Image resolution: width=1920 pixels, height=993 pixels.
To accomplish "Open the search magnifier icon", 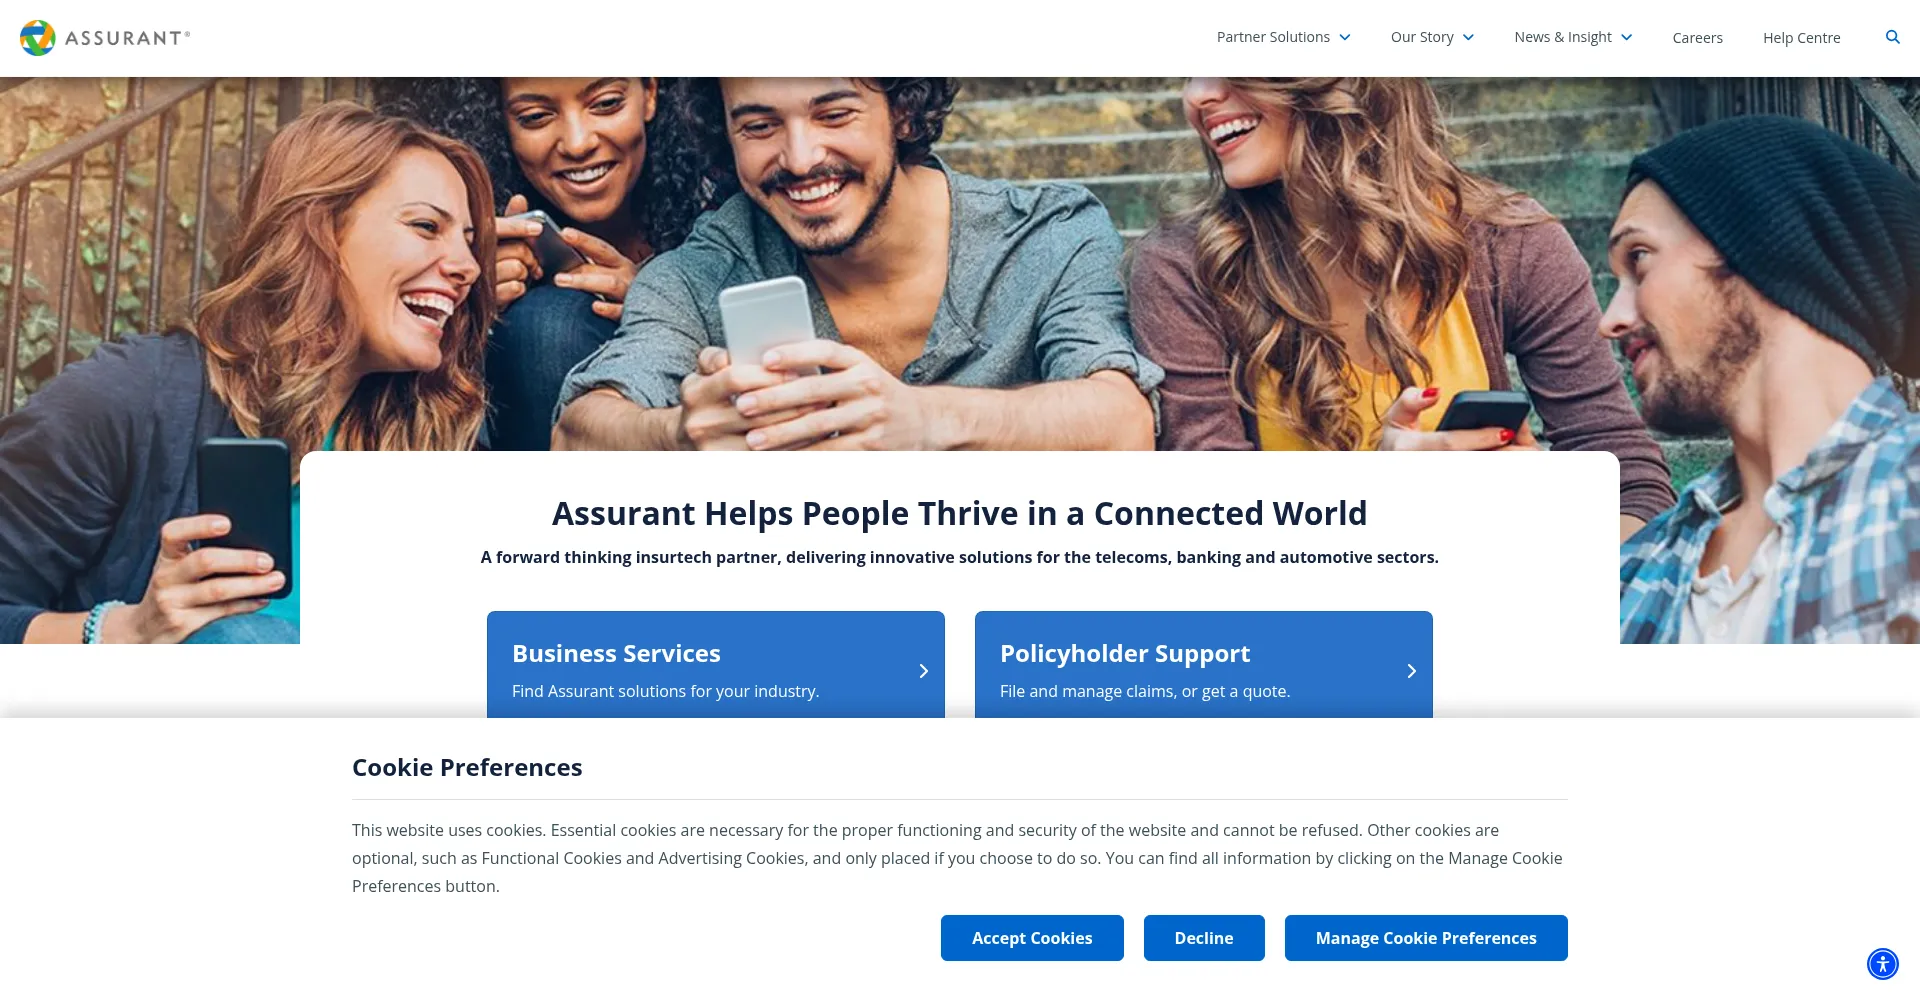I will coord(1892,37).
